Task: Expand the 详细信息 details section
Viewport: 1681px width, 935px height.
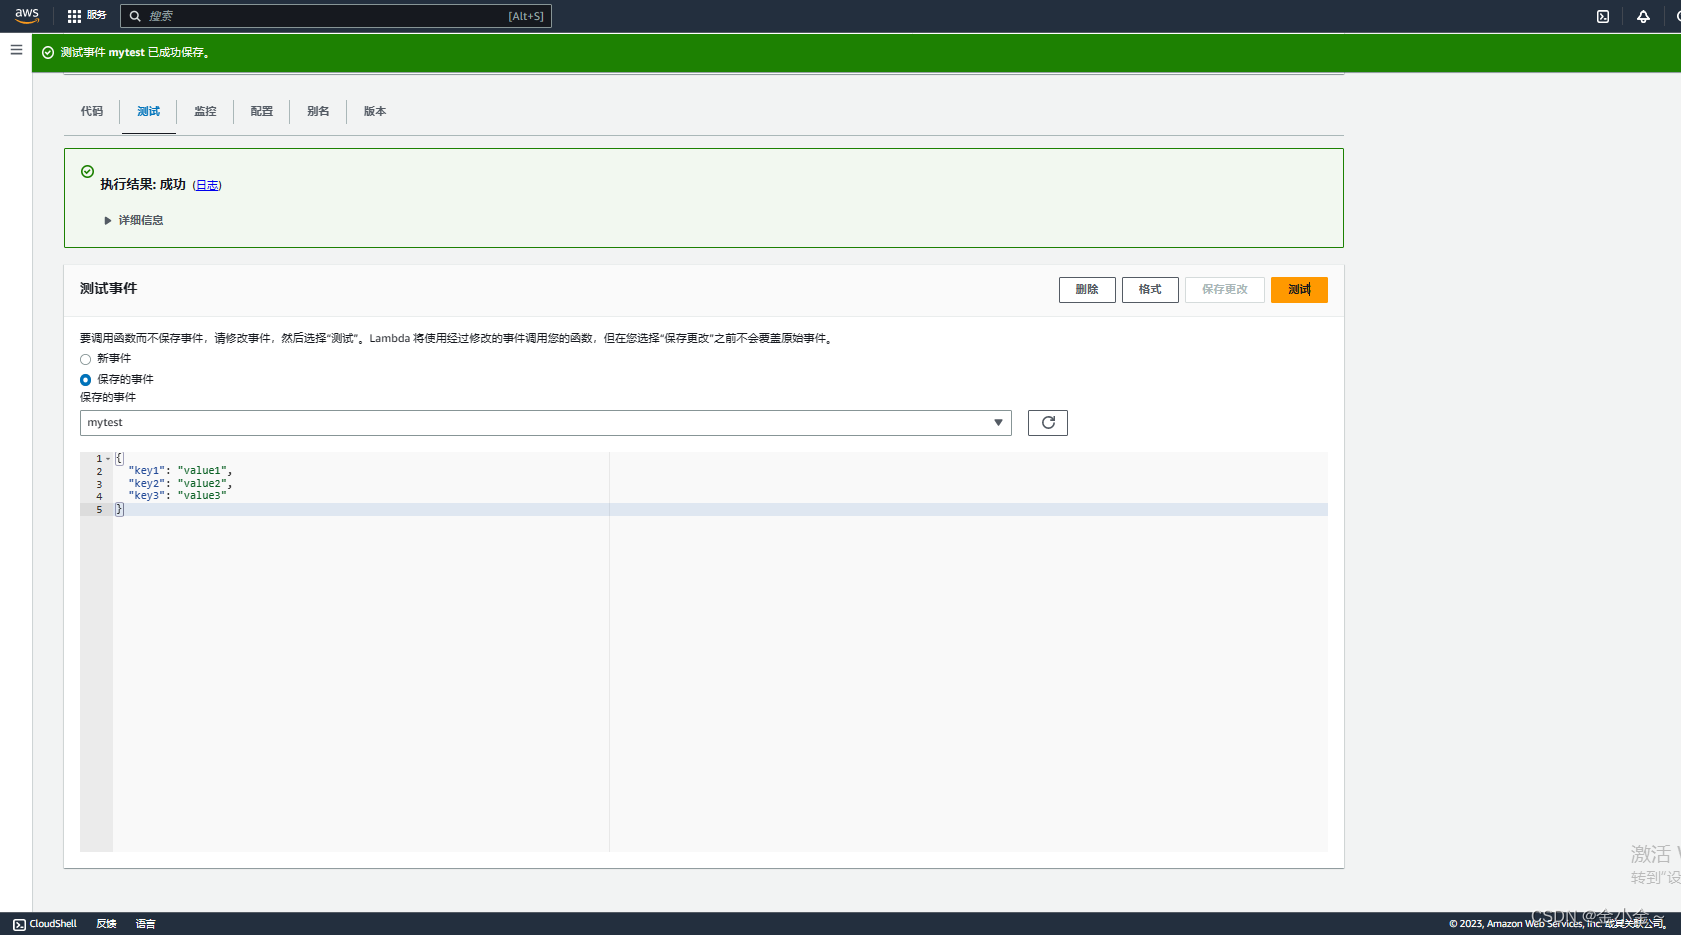Action: tap(134, 220)
